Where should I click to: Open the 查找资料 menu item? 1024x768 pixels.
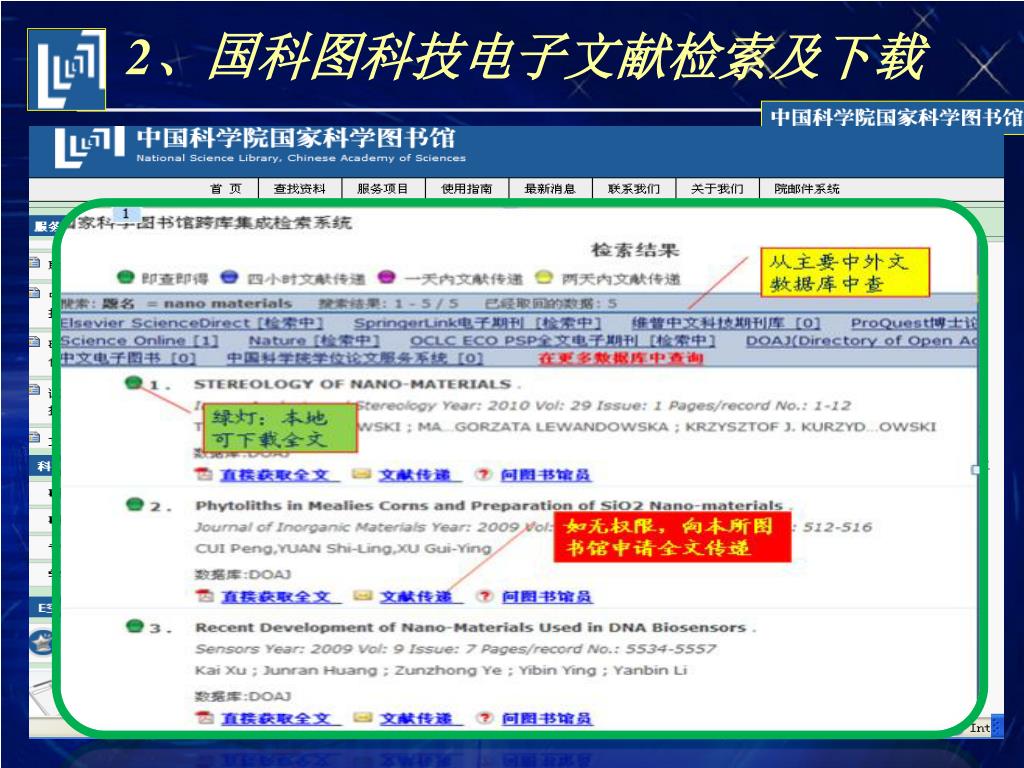point(300,189)
